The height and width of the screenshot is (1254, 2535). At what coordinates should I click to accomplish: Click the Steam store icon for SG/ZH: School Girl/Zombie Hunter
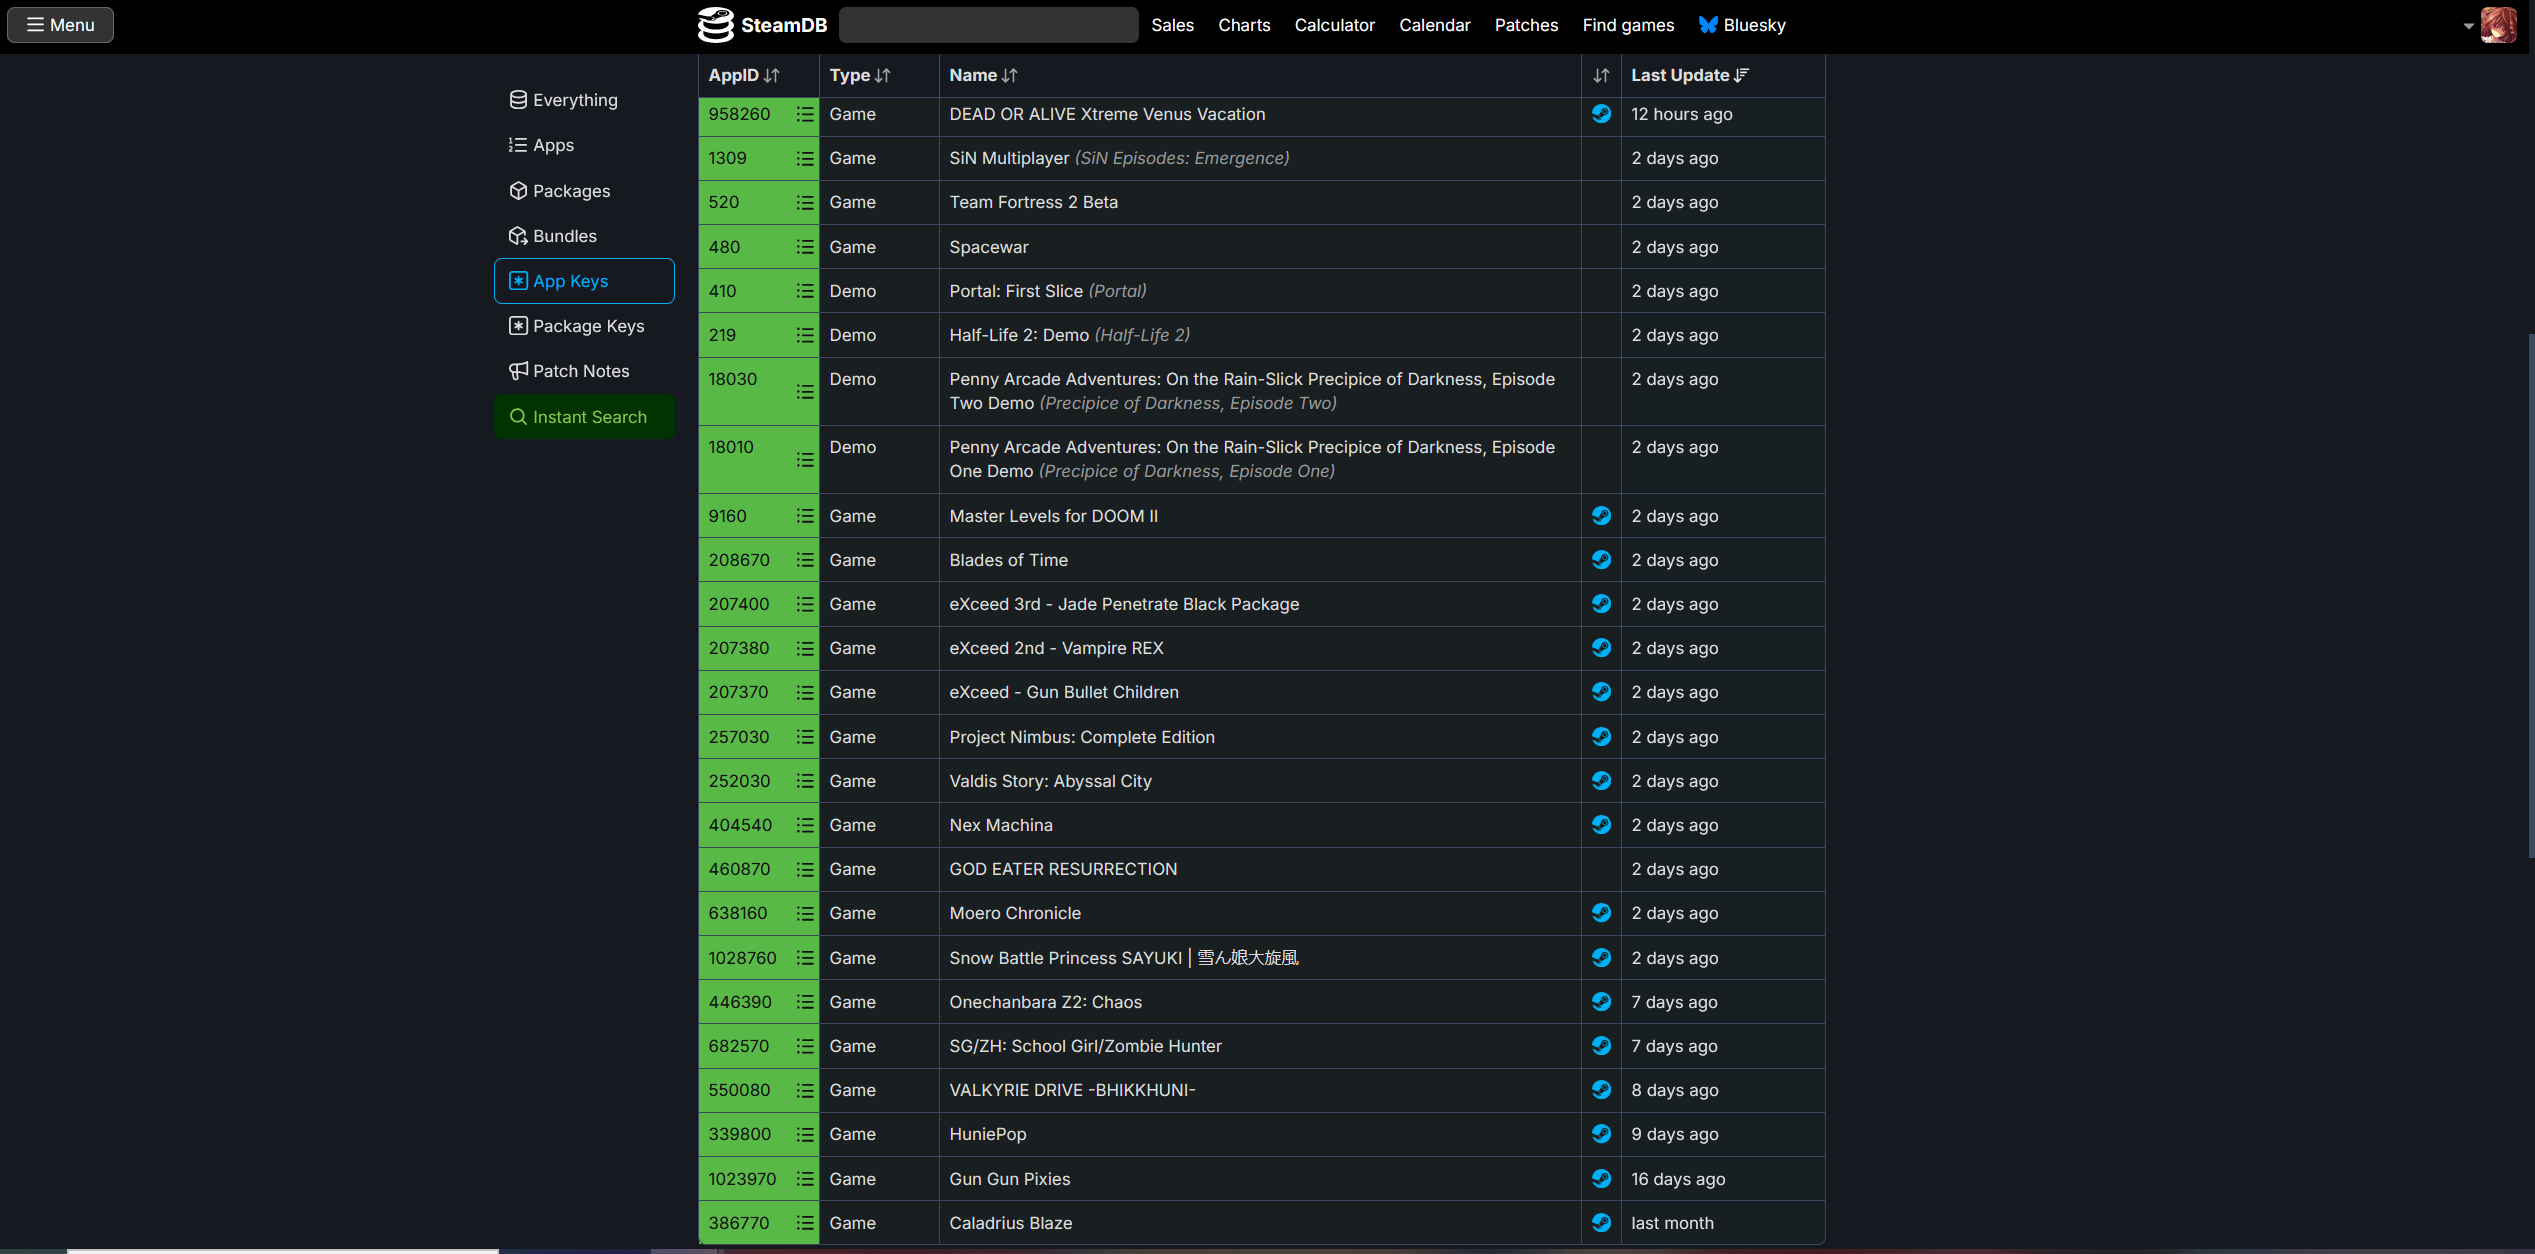point(1601,1046)
